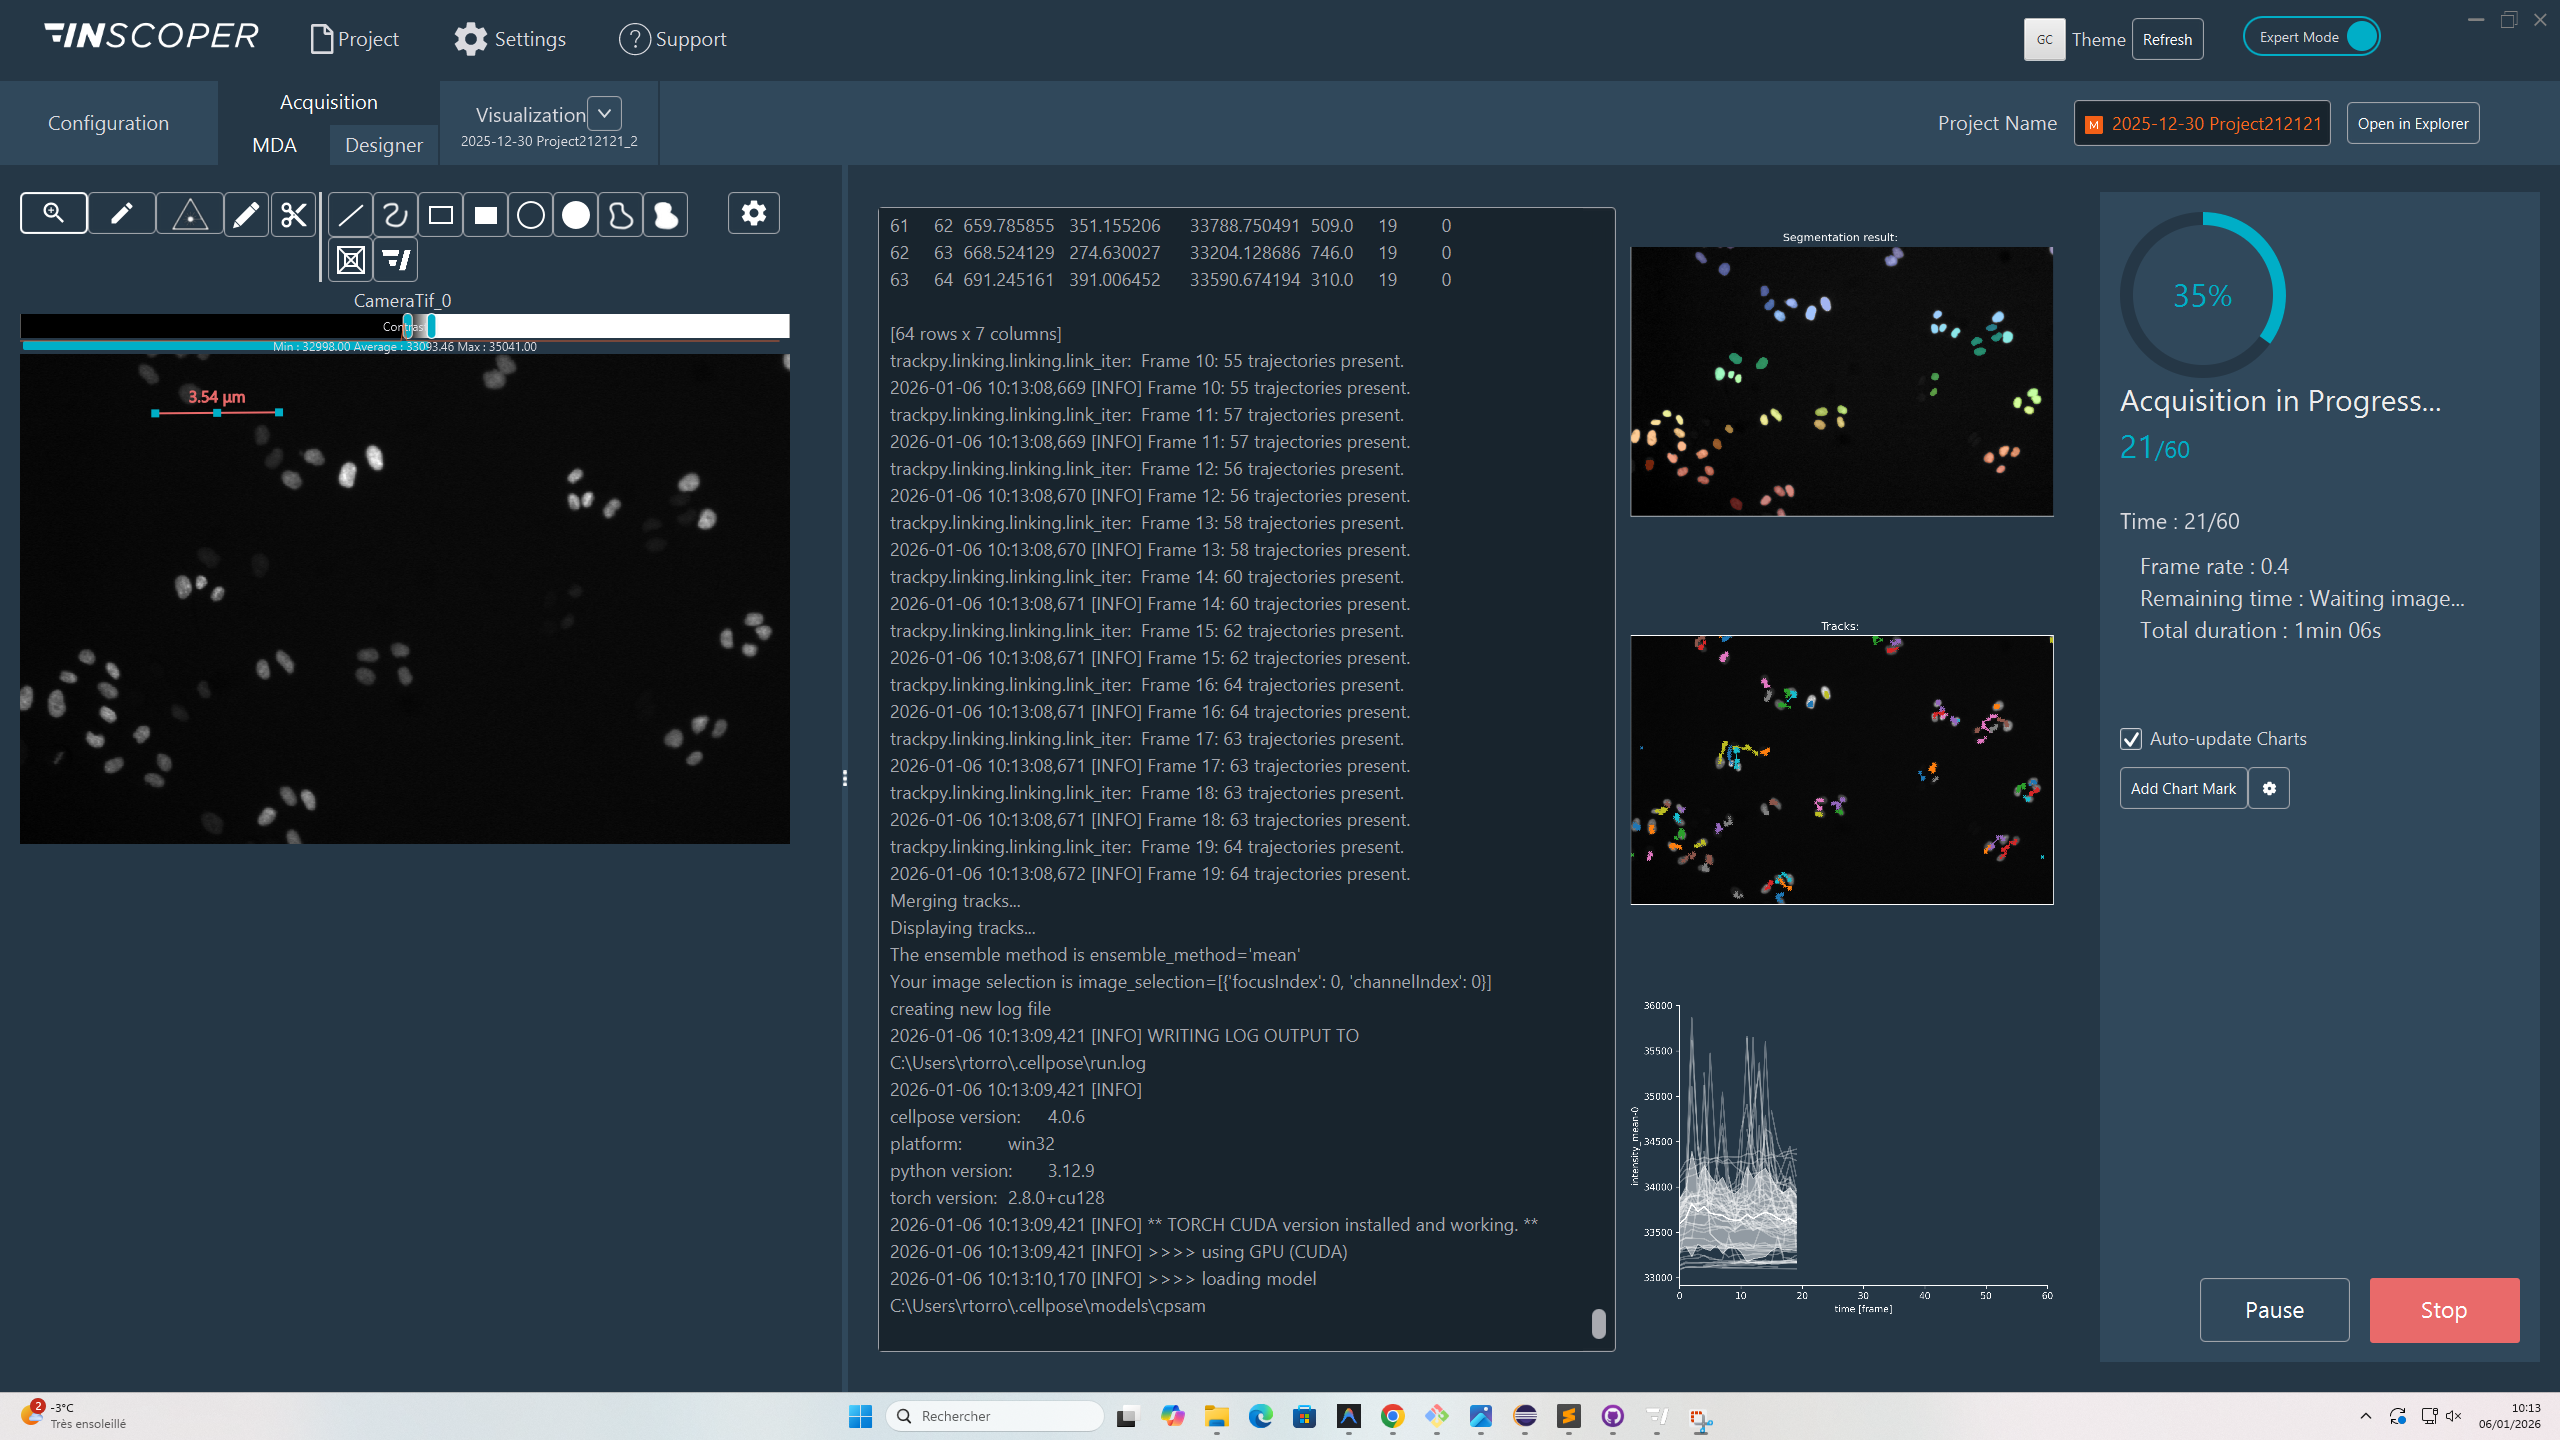Expand the Visualization dropdown arrow

[604, 114]
